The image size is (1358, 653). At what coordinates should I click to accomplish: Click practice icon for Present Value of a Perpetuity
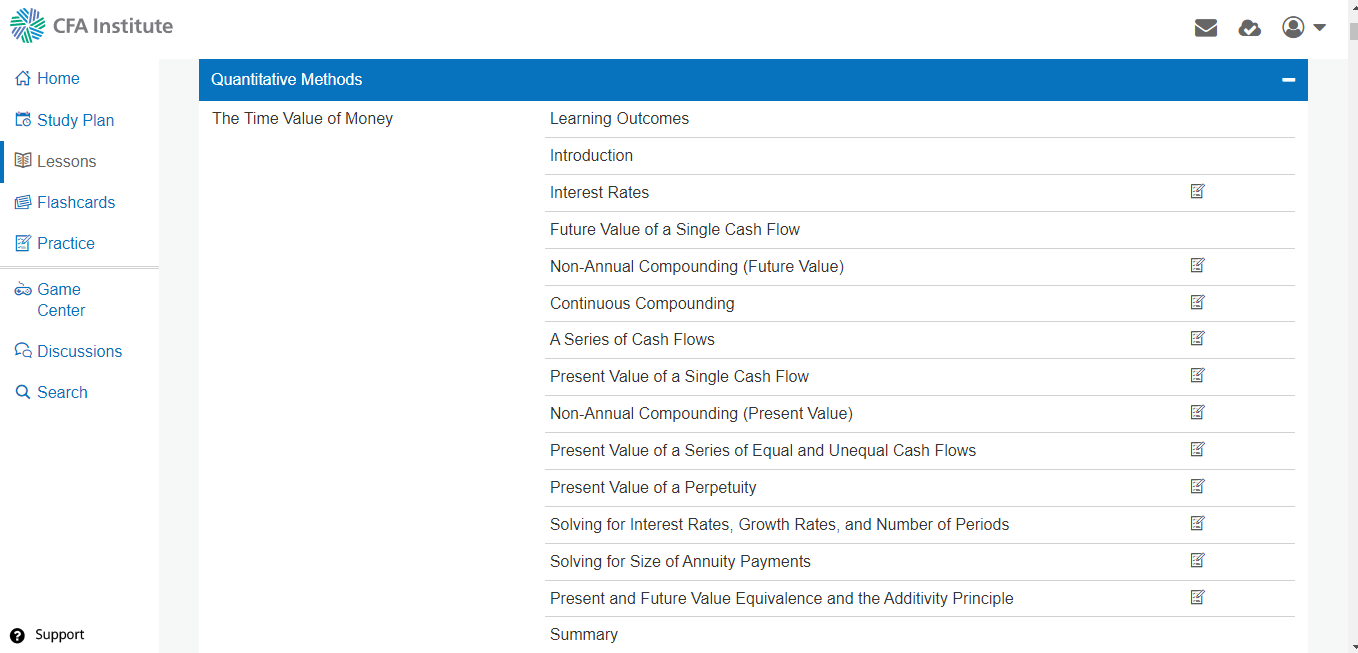click(1198, 486)
